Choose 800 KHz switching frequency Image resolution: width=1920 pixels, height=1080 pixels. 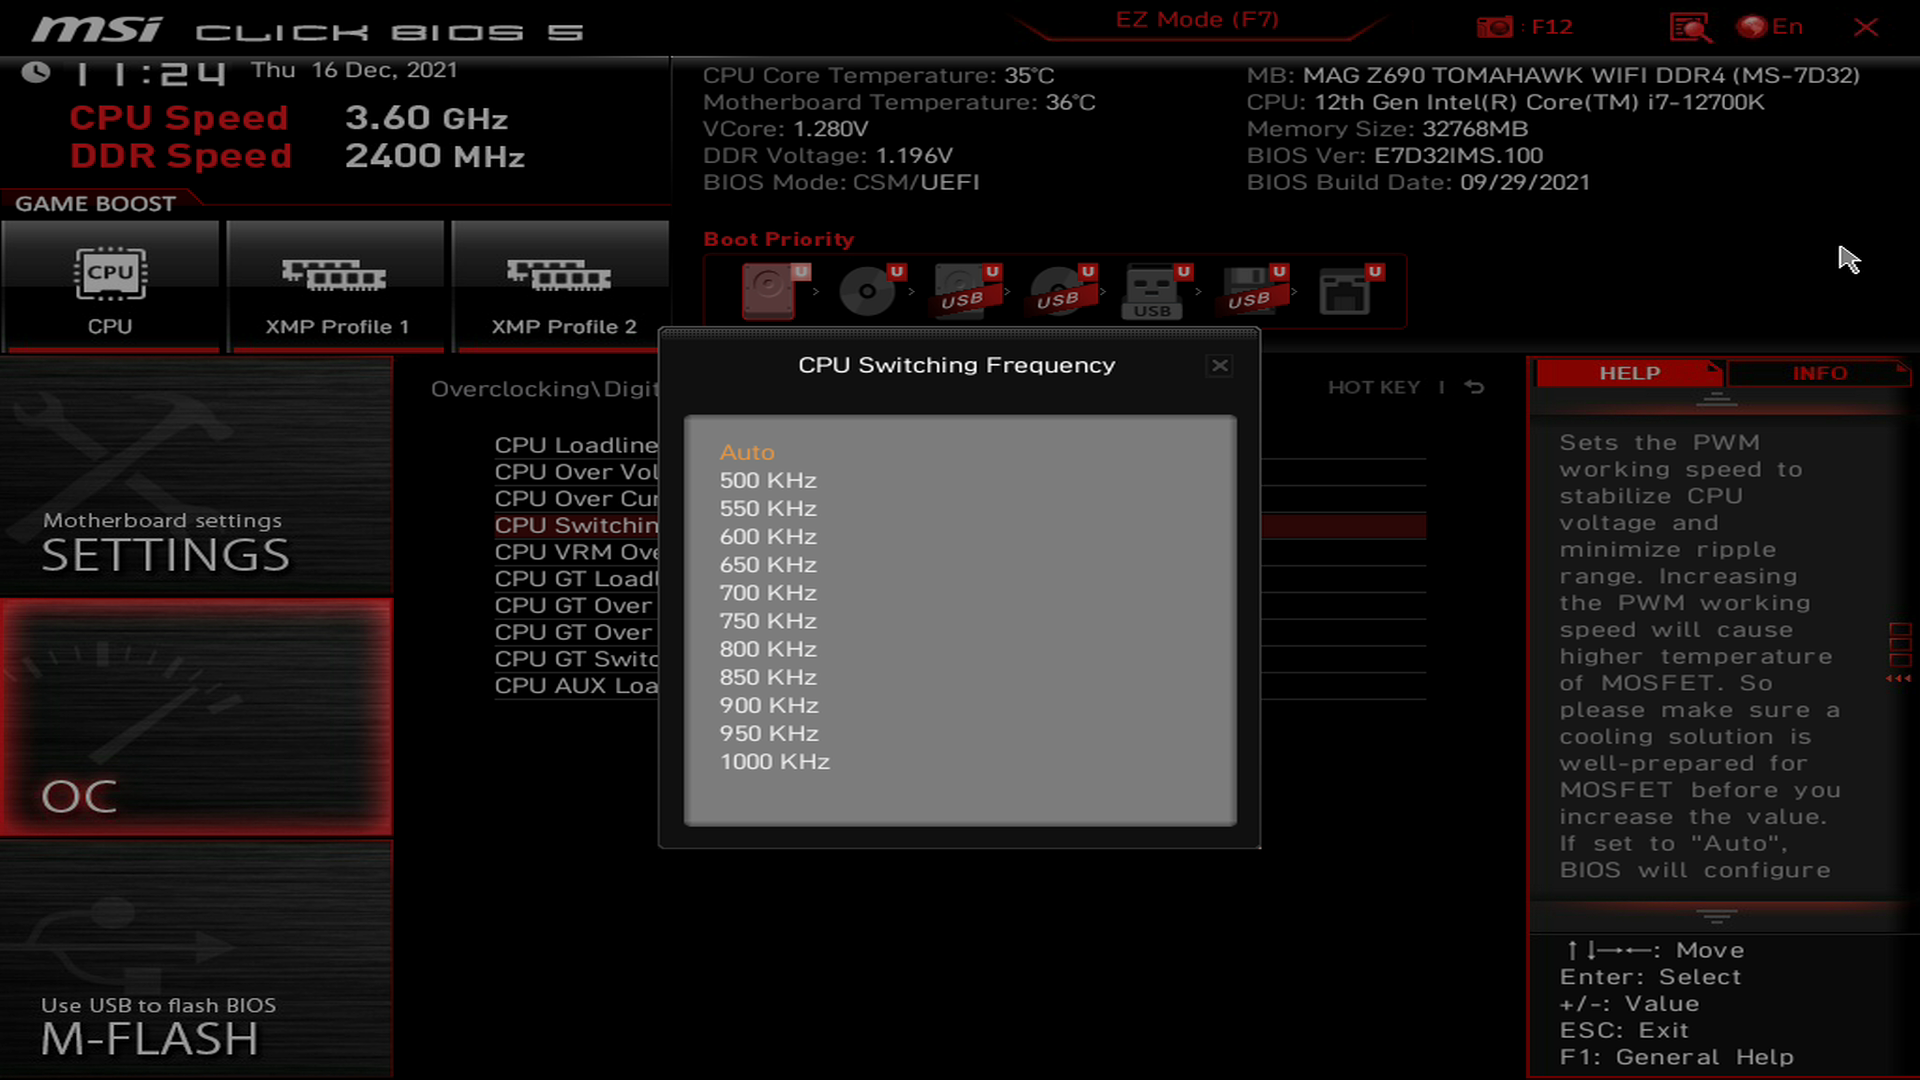(768, 649)
